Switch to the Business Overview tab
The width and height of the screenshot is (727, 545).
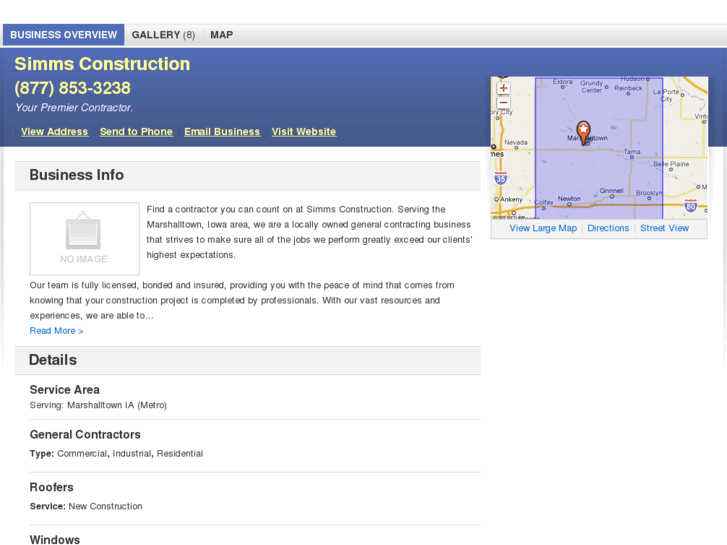tap(64, 35)
